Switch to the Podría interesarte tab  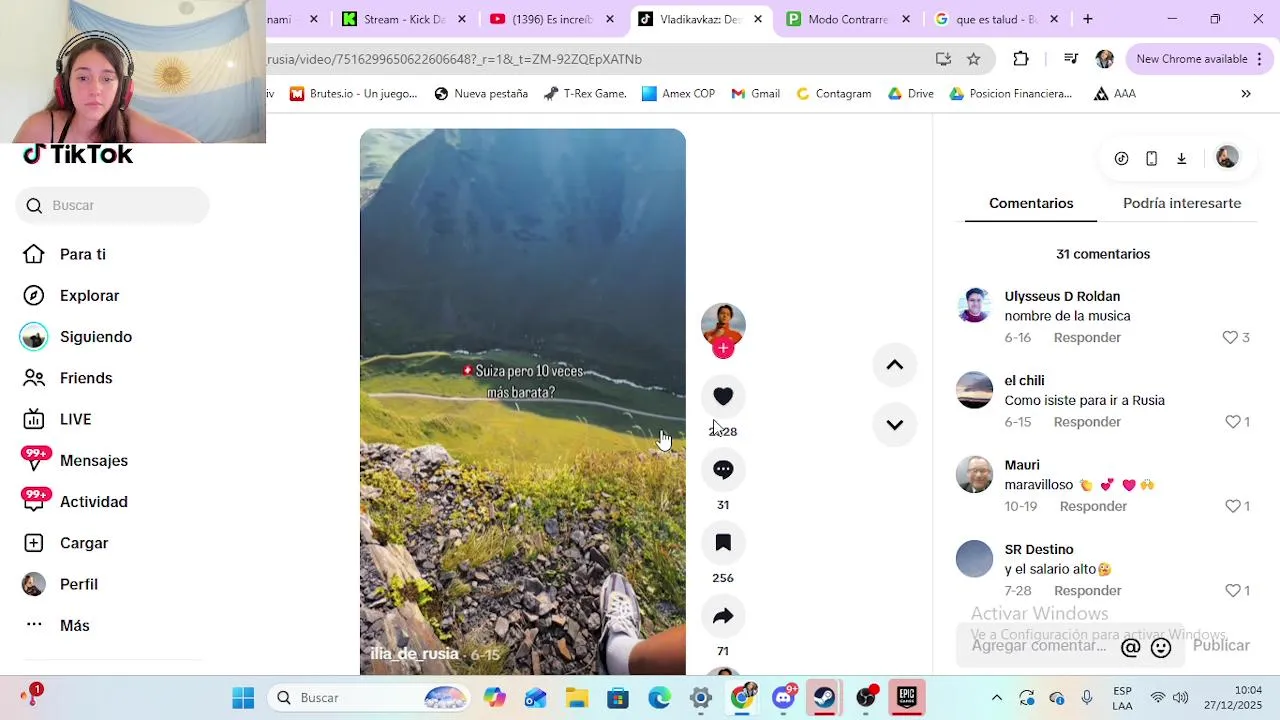tap(1182, 203)
